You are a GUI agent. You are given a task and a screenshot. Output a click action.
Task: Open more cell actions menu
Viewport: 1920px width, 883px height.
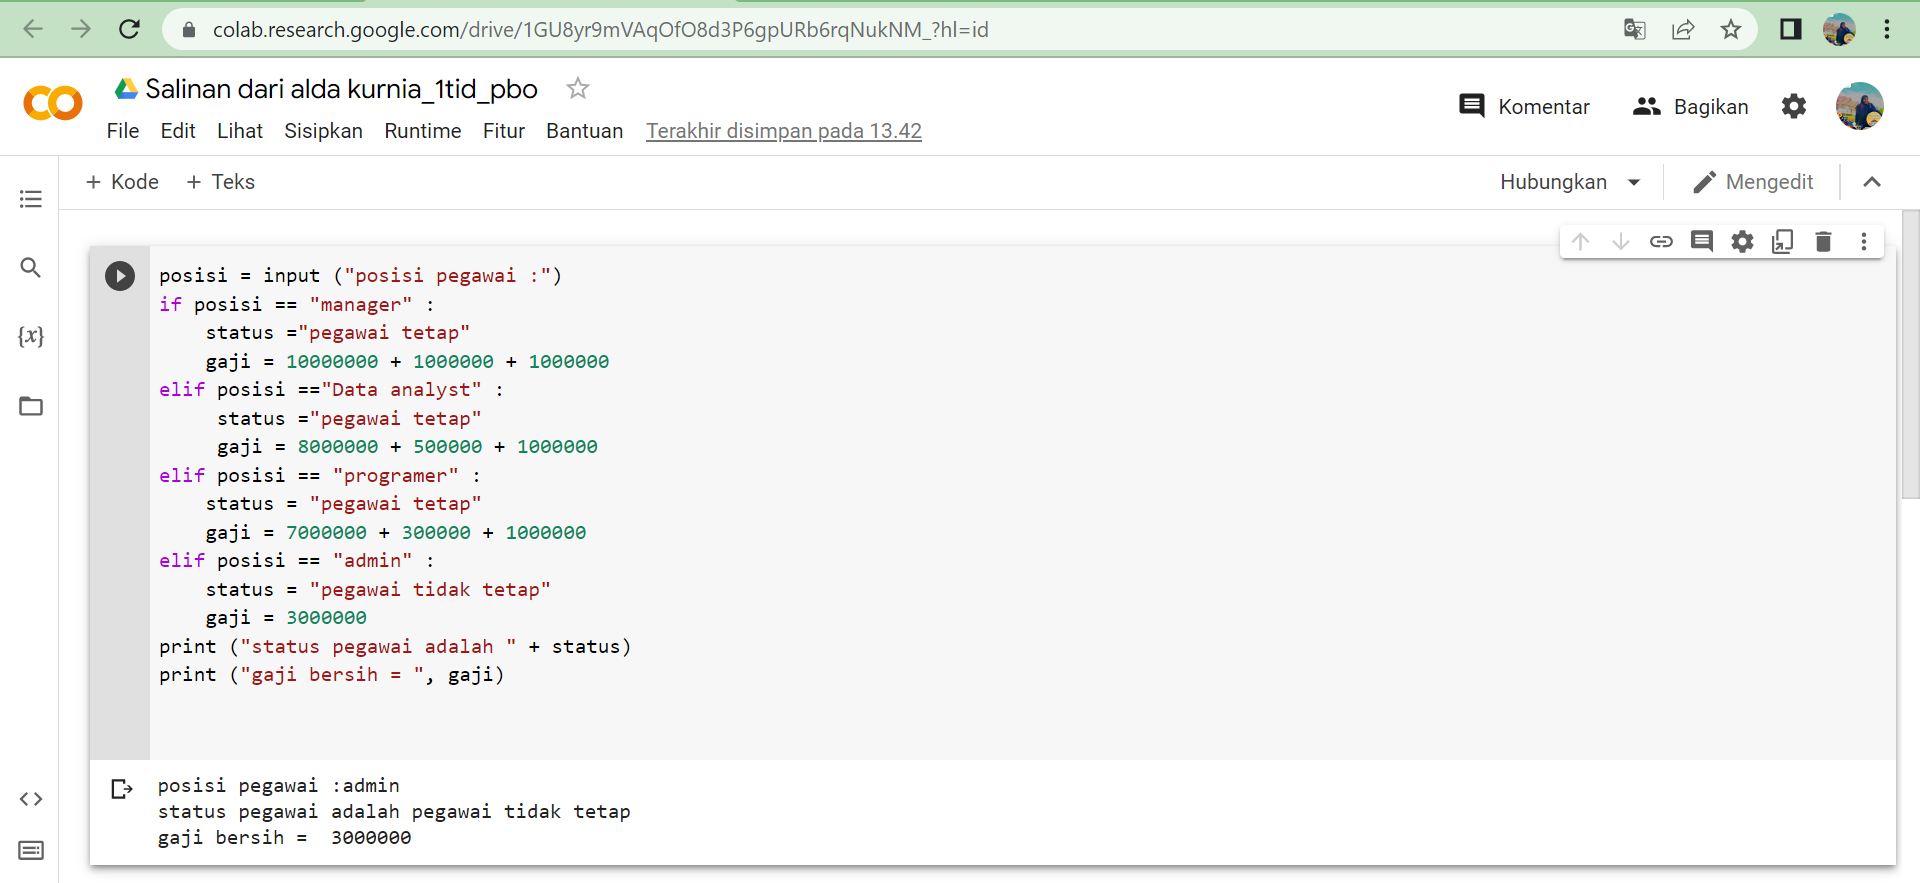coord(1863,242)
